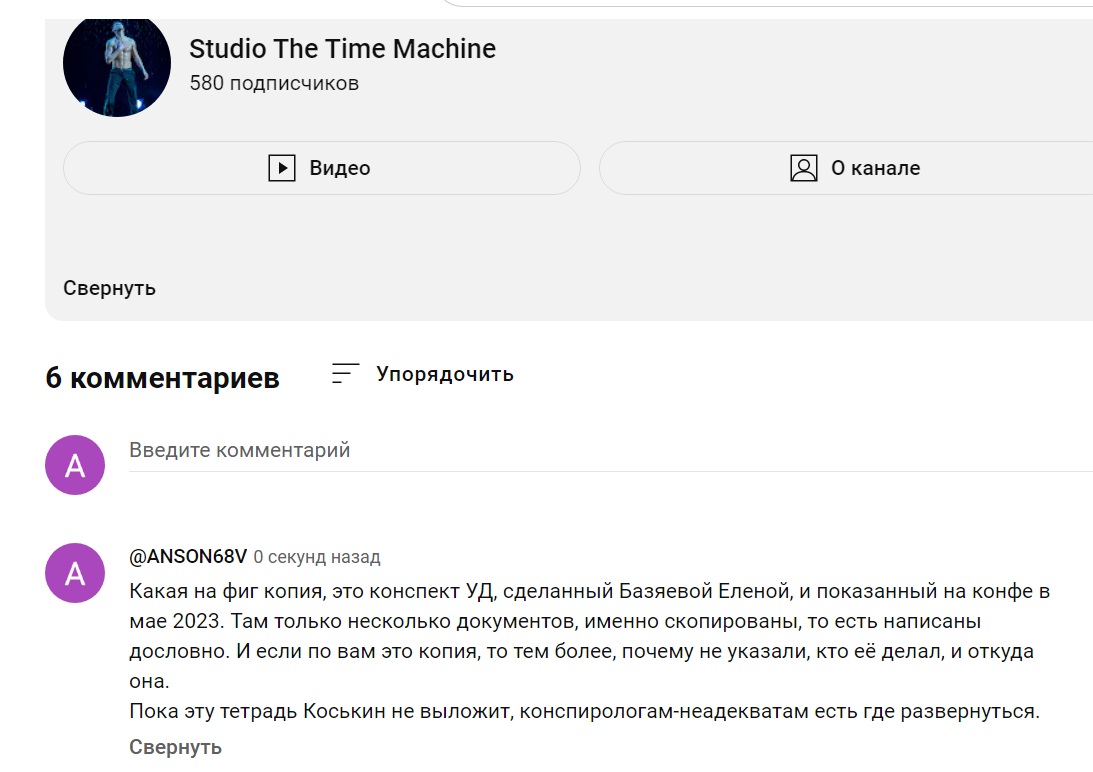The image size is (1093, 772).
Task: Click the Видео button
Action: tap(321, 168)
